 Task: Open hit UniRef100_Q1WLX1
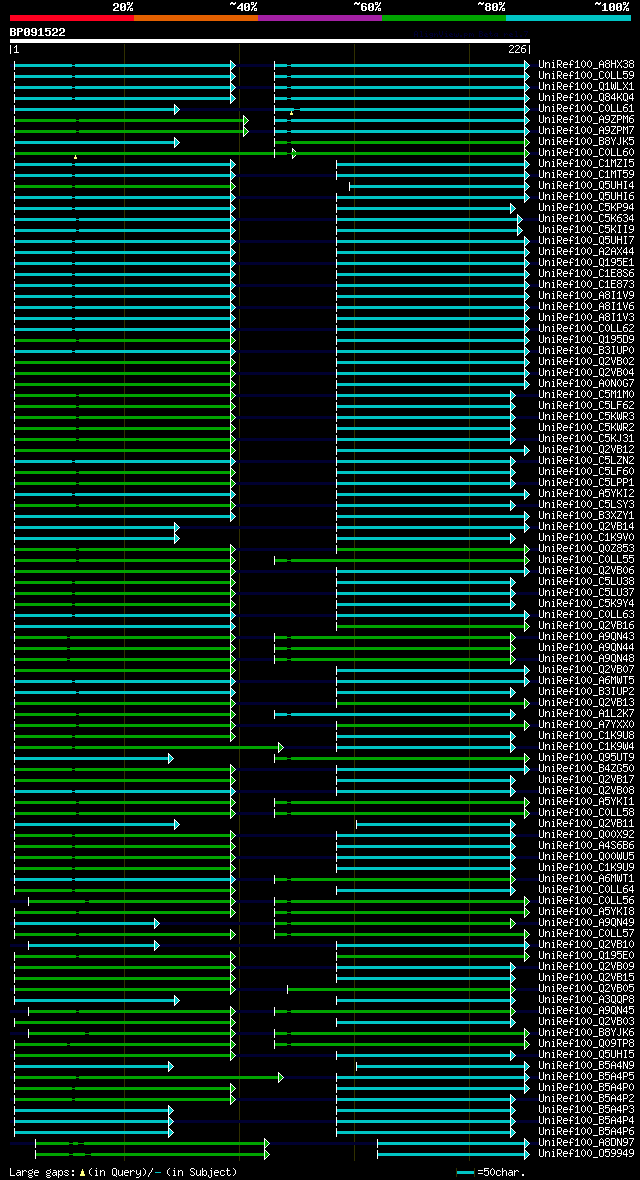tap(587, 87)
